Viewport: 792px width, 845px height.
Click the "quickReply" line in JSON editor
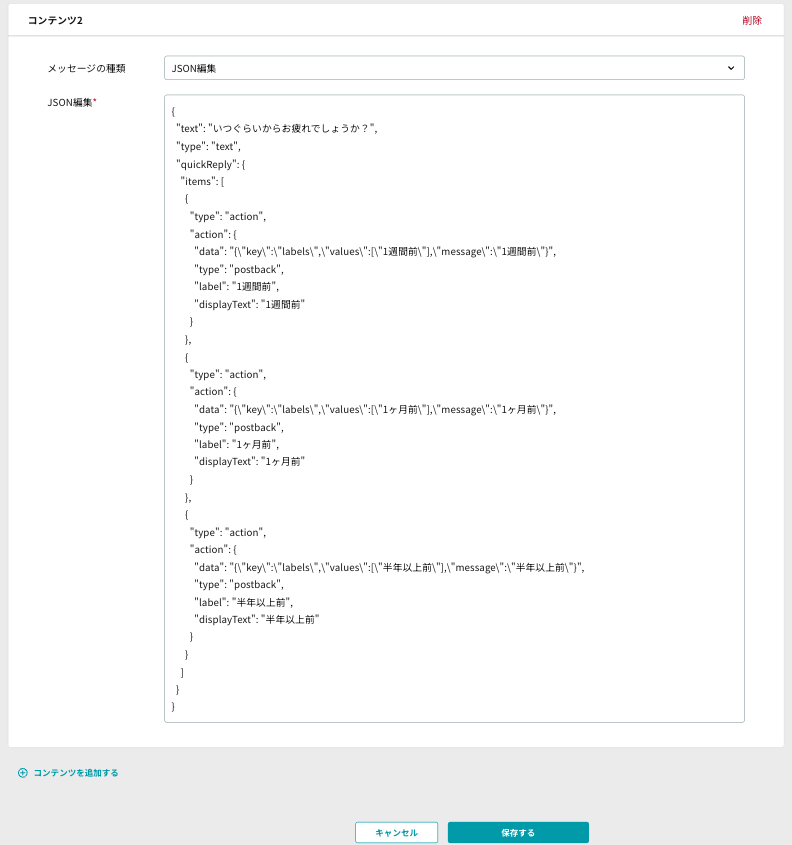coord(211,164)
